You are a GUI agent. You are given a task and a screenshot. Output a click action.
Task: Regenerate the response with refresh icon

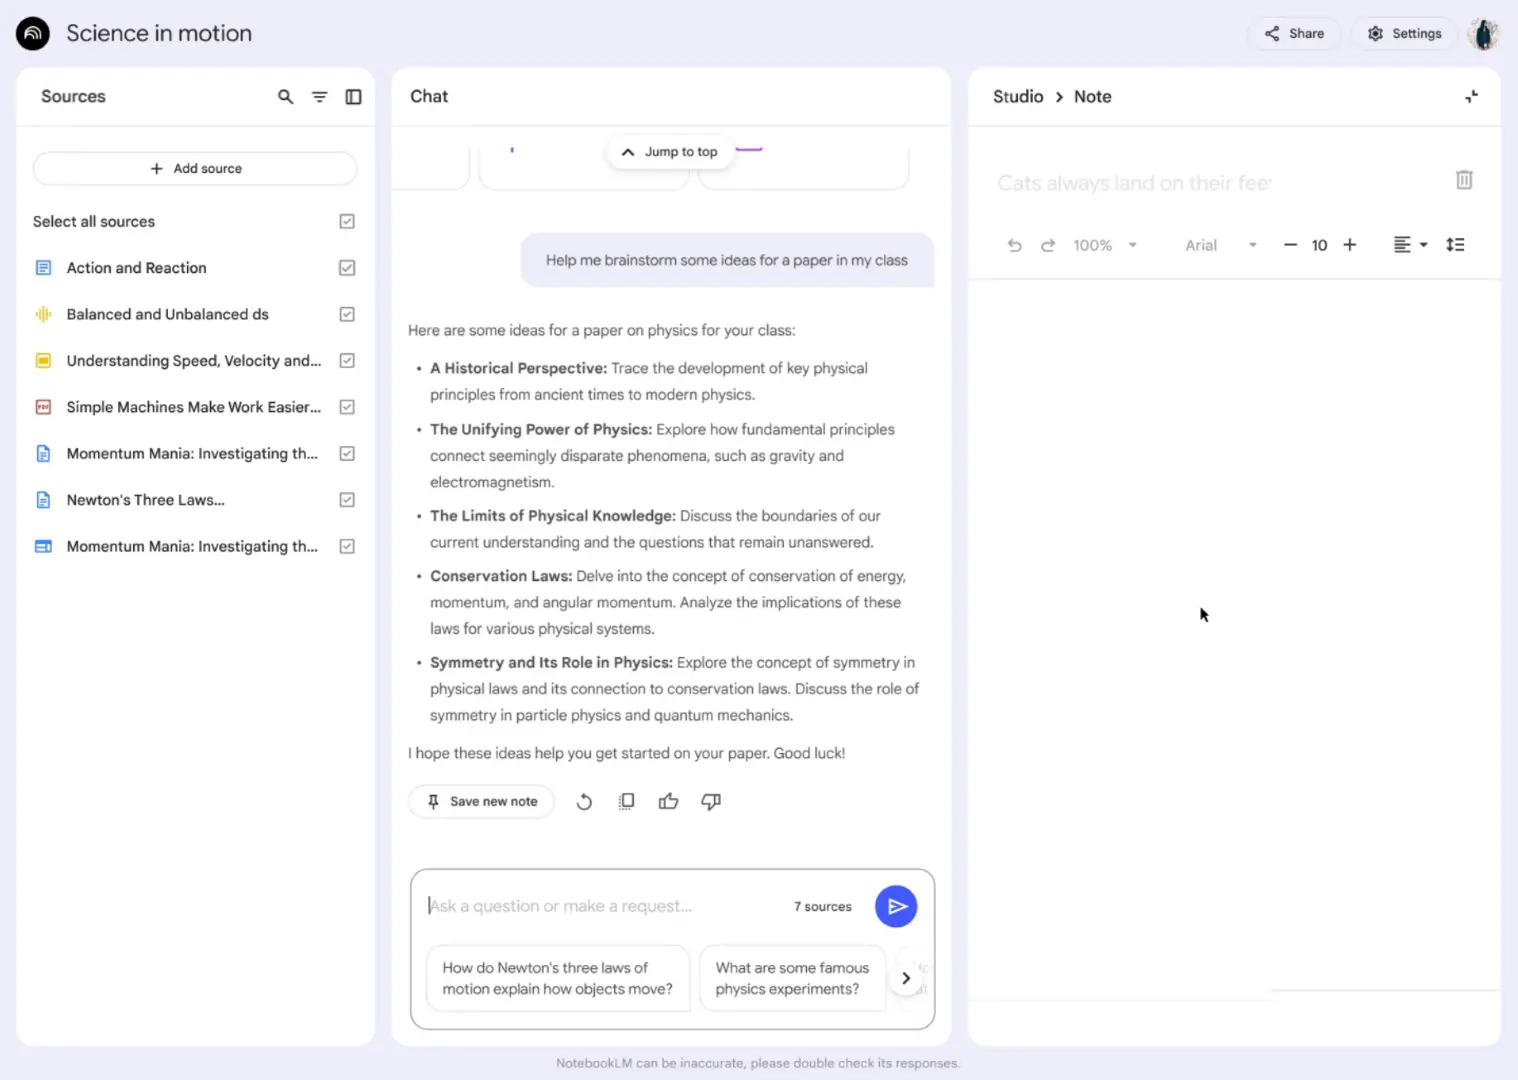584,801
